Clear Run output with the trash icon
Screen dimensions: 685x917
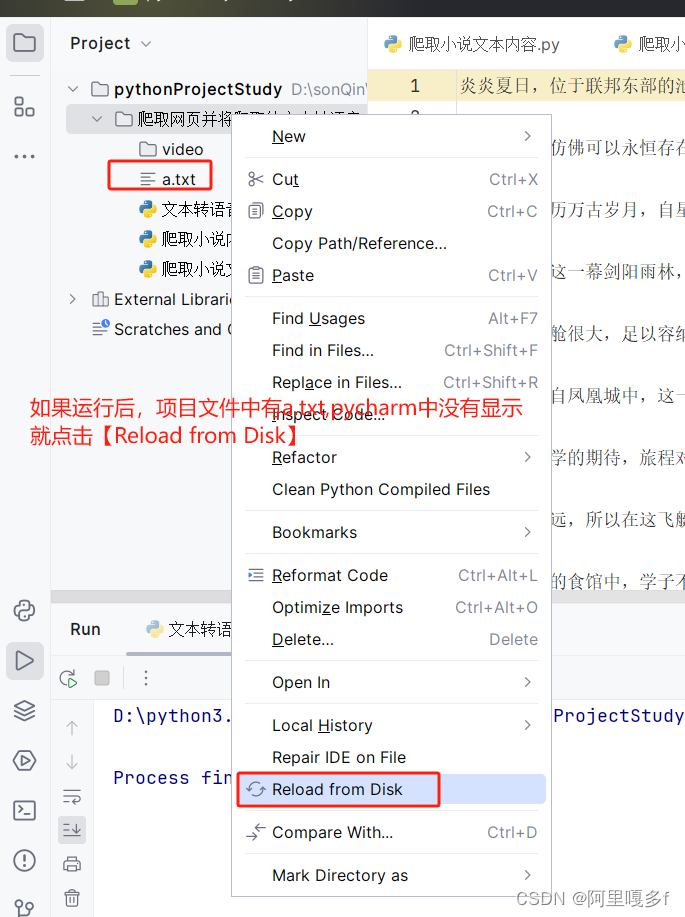[72, 898]
